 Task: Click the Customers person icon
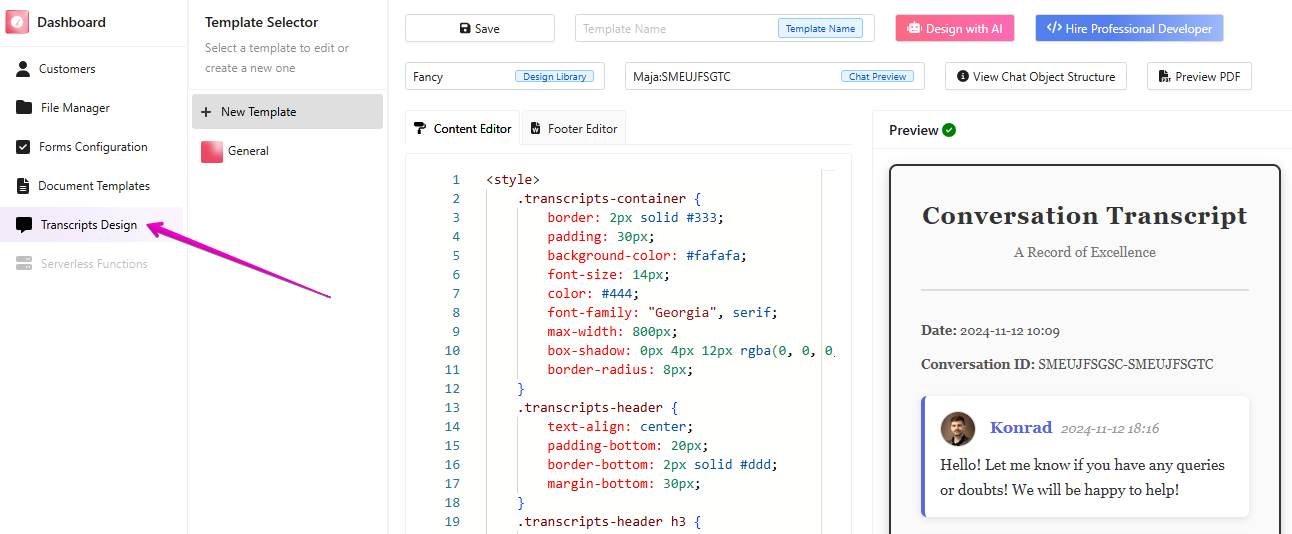pos(23,69)
